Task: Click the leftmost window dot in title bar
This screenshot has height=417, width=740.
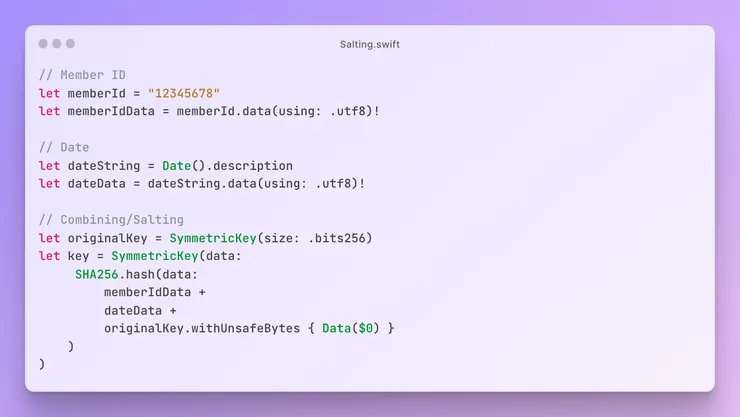Action: 43,44
